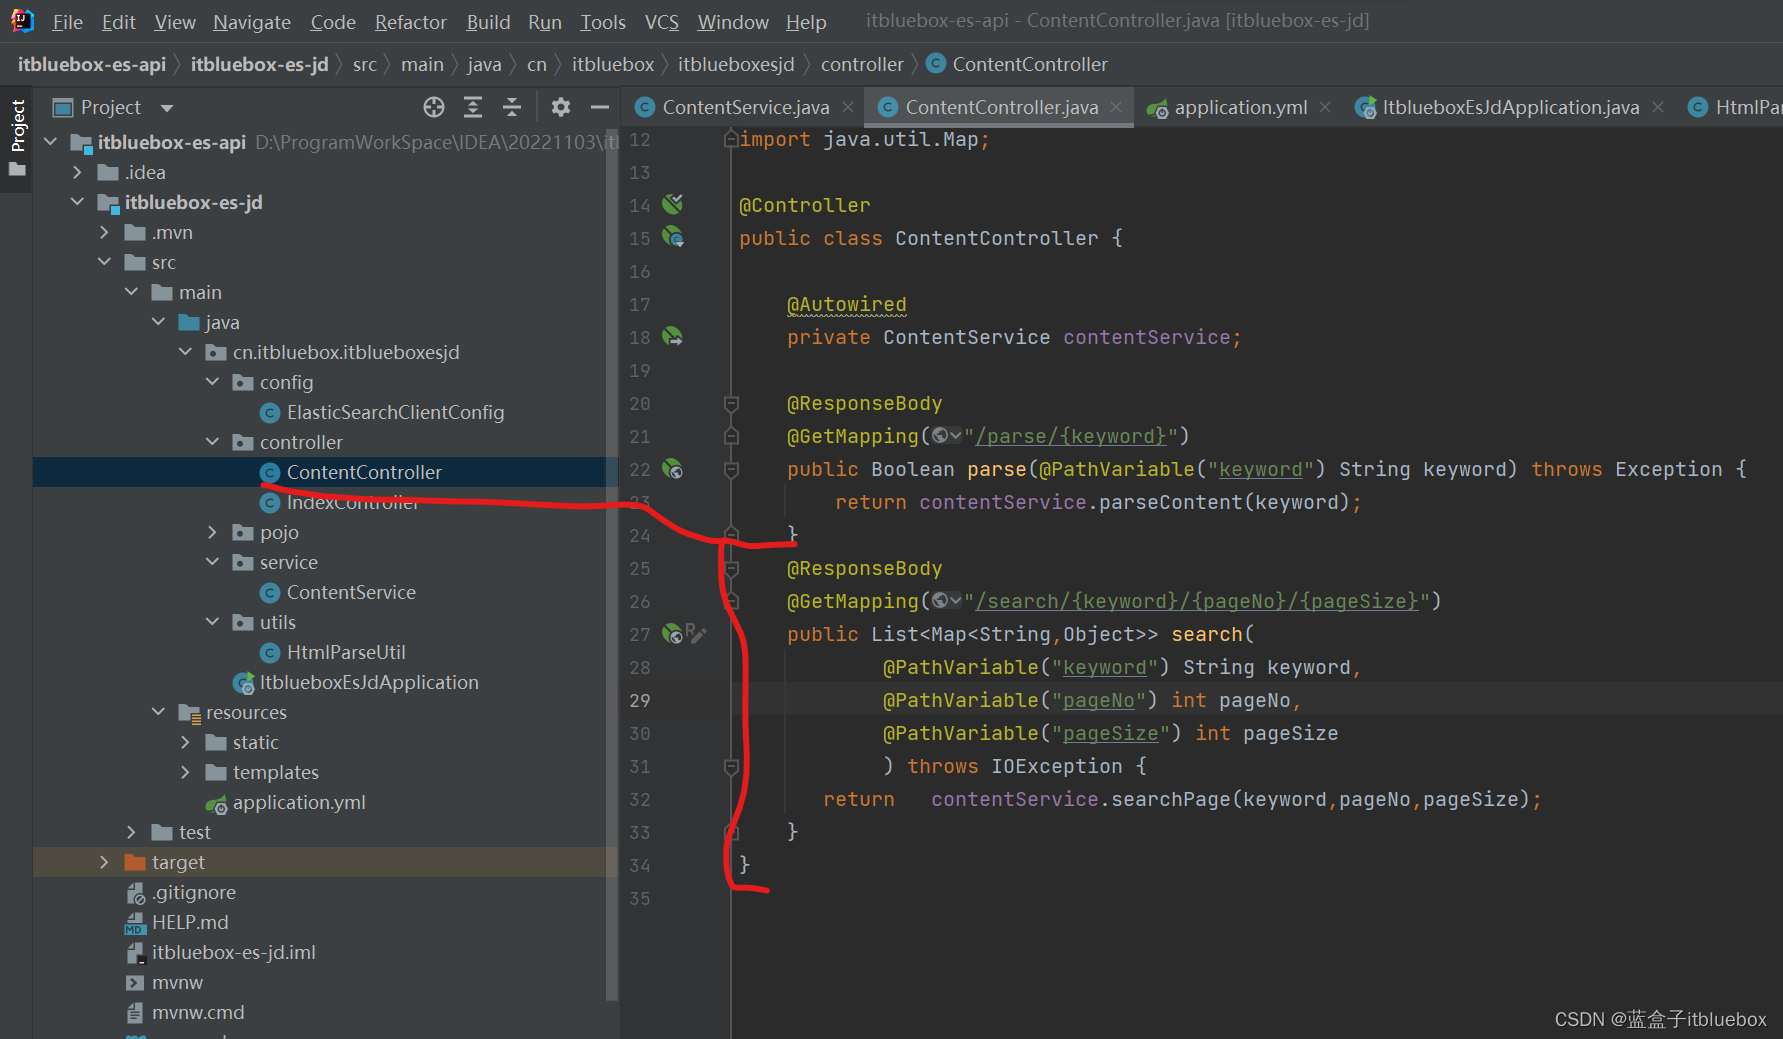The width and height of the screenshot is (1783, 1039).
Task: Close the application.yml tab
Action: 1325,107
